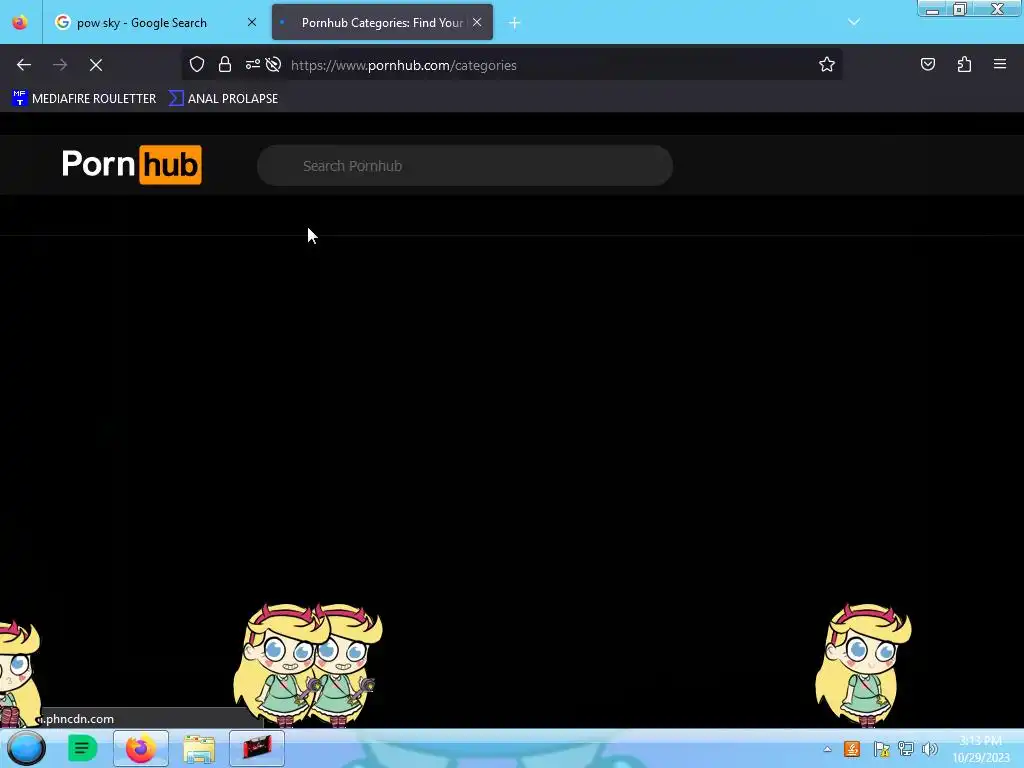Open the Windows Start orb
This screenshot has height=768, width=1024.
pyautogui.click(x=26, y=748)
